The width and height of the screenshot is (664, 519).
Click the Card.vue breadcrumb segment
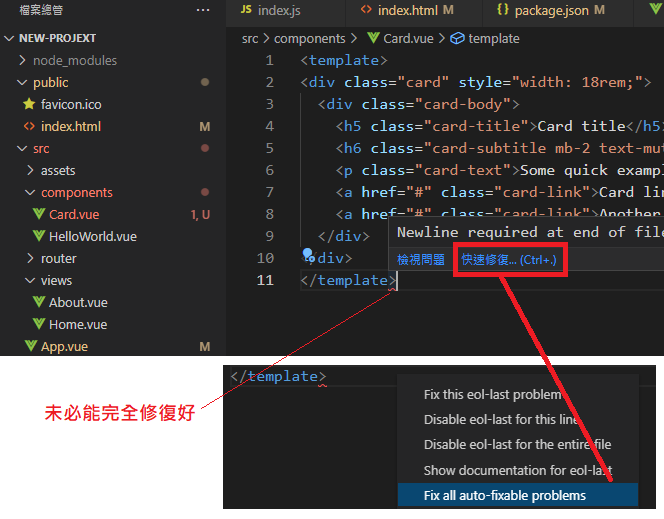(x=408, y=39)
